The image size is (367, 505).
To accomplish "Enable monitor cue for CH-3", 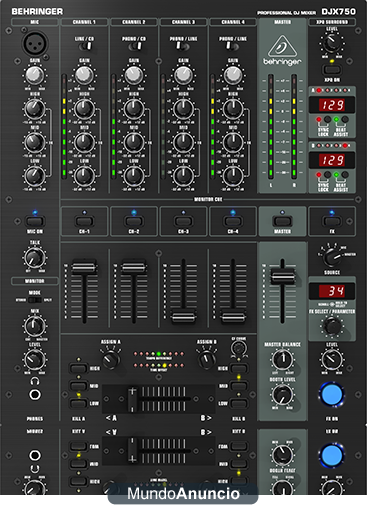I will pos(183,221).
